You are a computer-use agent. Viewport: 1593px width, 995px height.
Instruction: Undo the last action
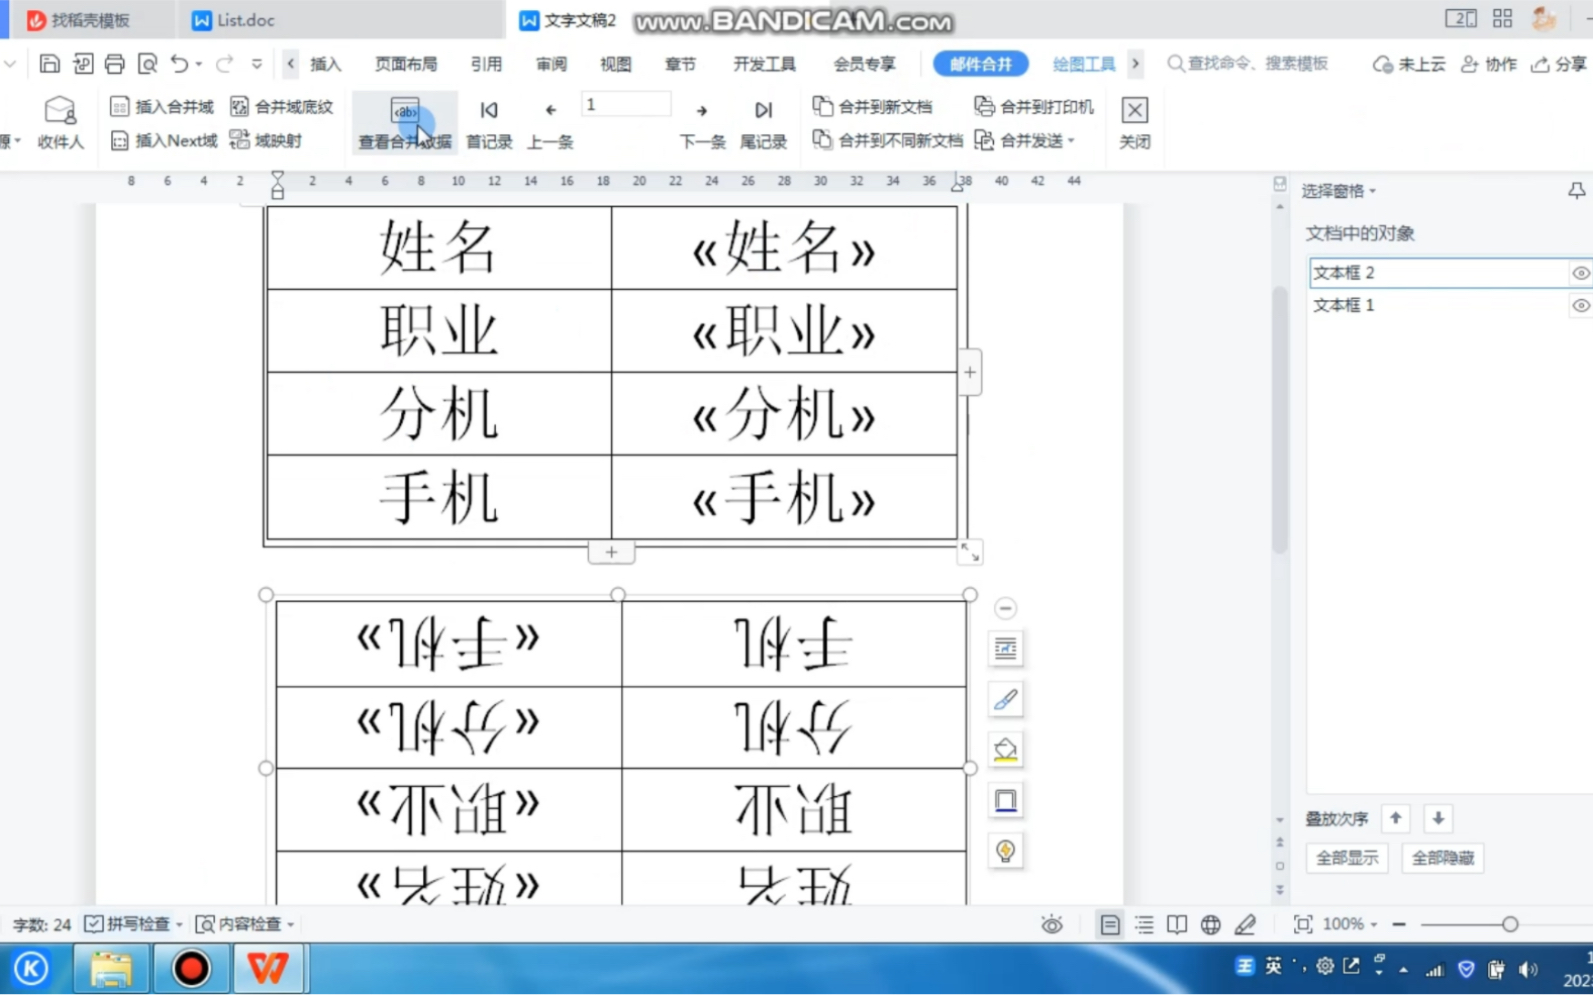[x=179, y=64]
